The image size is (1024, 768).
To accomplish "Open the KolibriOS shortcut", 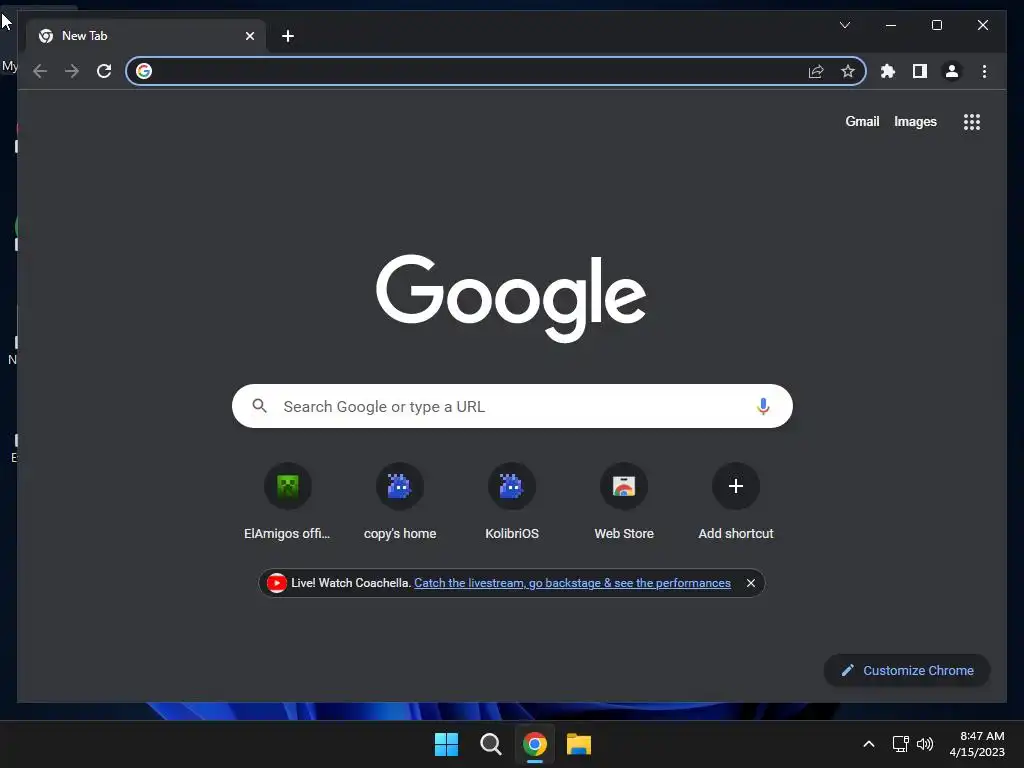I will [512, 501].
